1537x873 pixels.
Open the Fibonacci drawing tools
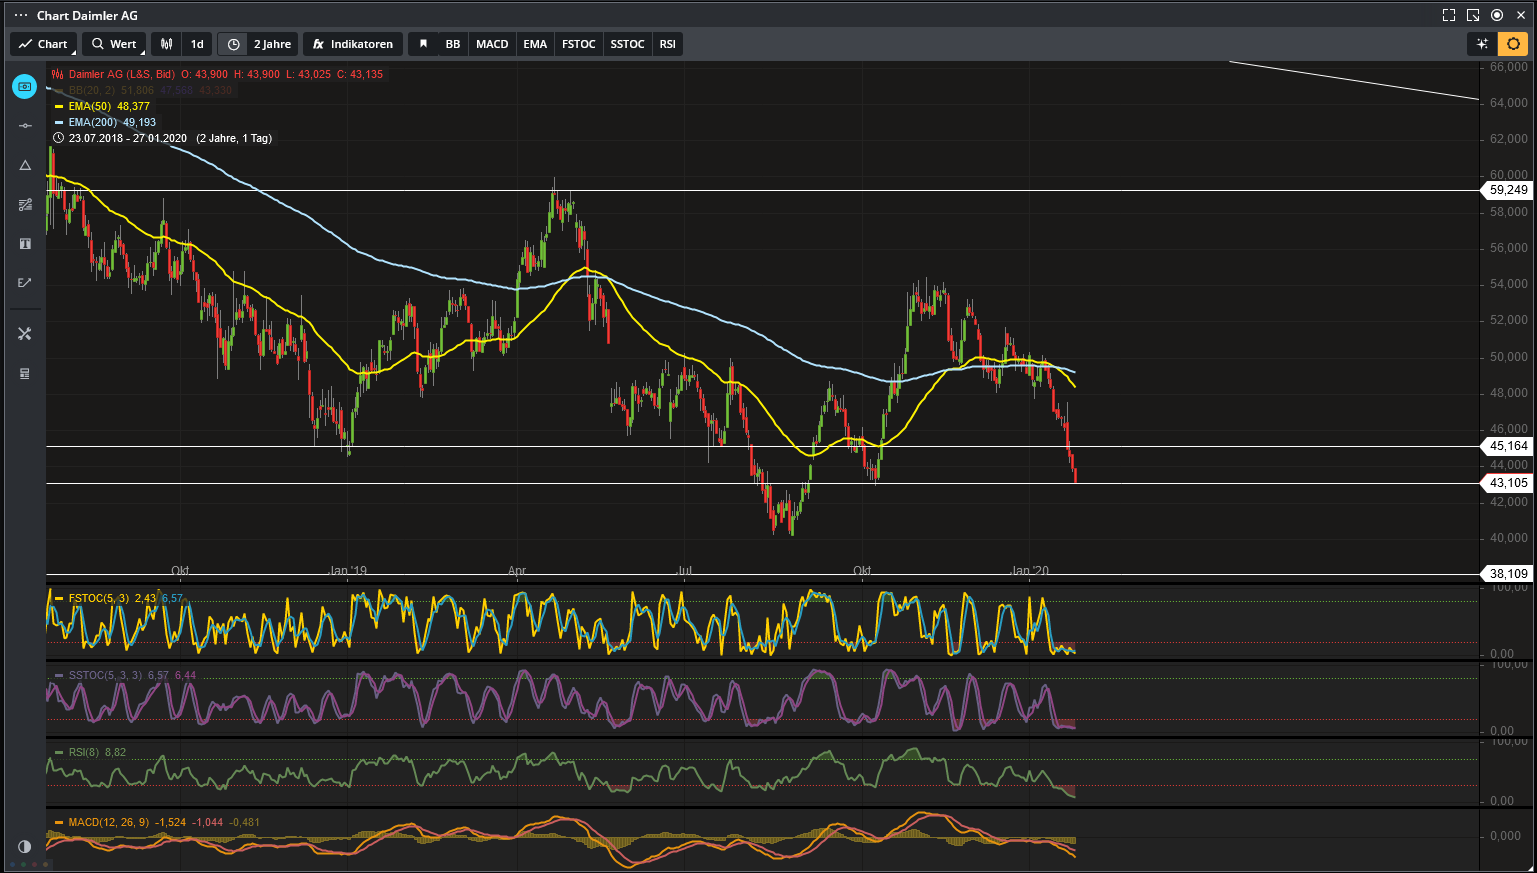[25, 205]
